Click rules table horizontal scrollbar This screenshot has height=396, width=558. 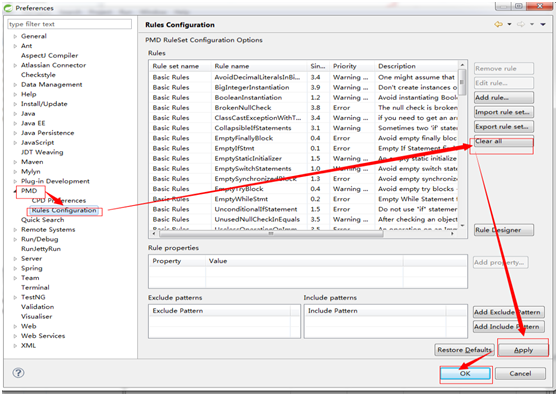tap(271, 234)
